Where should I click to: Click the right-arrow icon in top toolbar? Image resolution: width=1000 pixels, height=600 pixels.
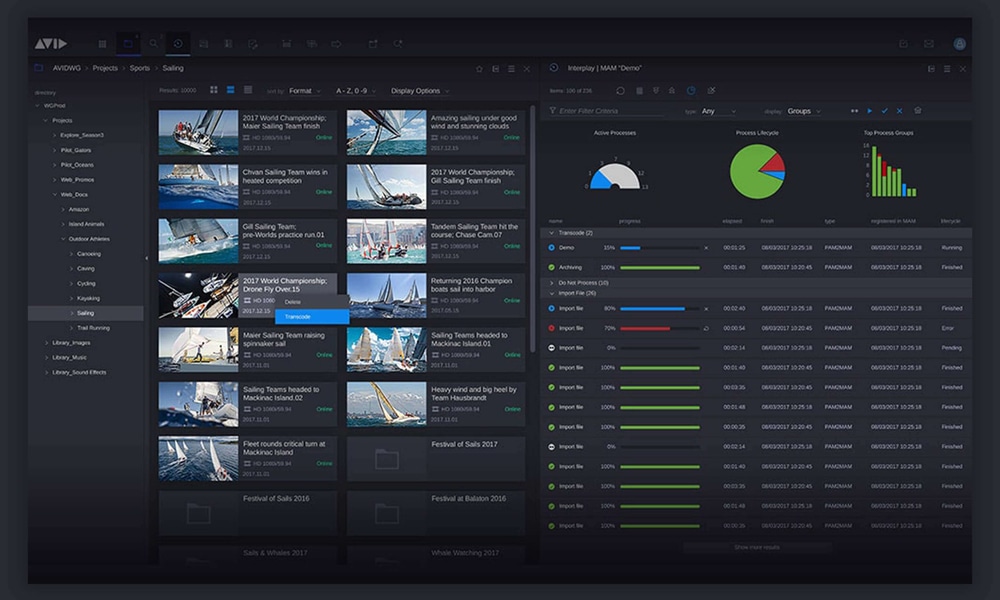(336, 44)
